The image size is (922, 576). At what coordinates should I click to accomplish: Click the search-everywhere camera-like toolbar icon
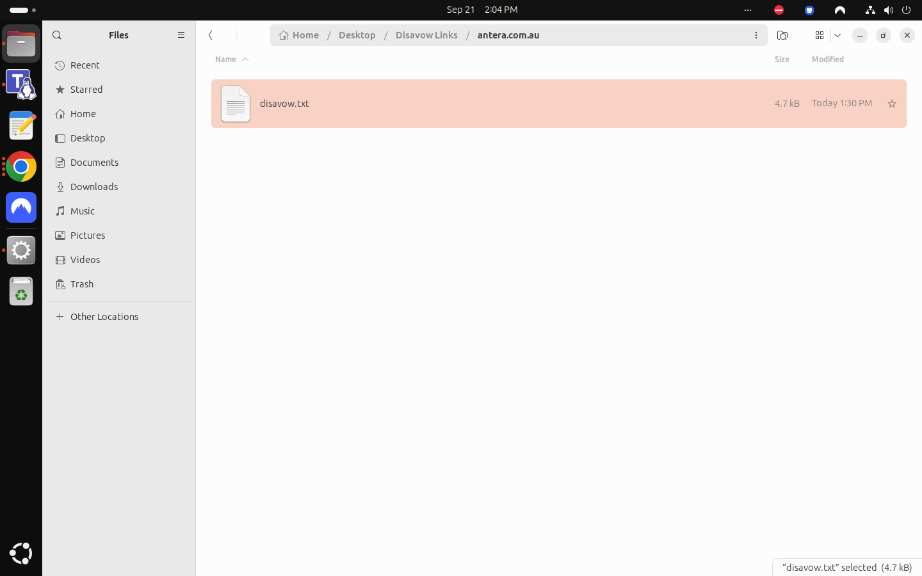click(782, 35)
